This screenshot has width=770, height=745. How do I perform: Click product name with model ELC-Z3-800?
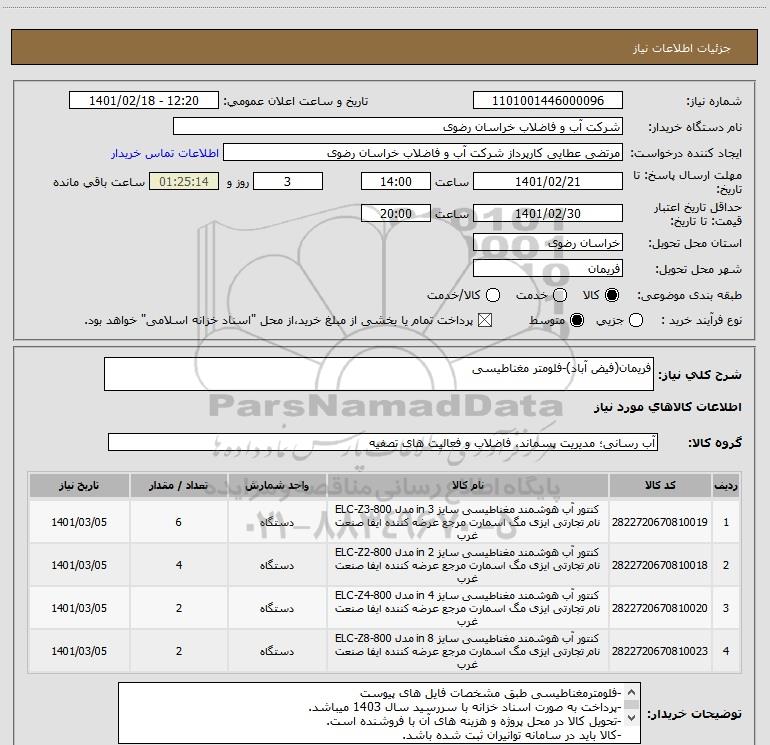[468, 522]
